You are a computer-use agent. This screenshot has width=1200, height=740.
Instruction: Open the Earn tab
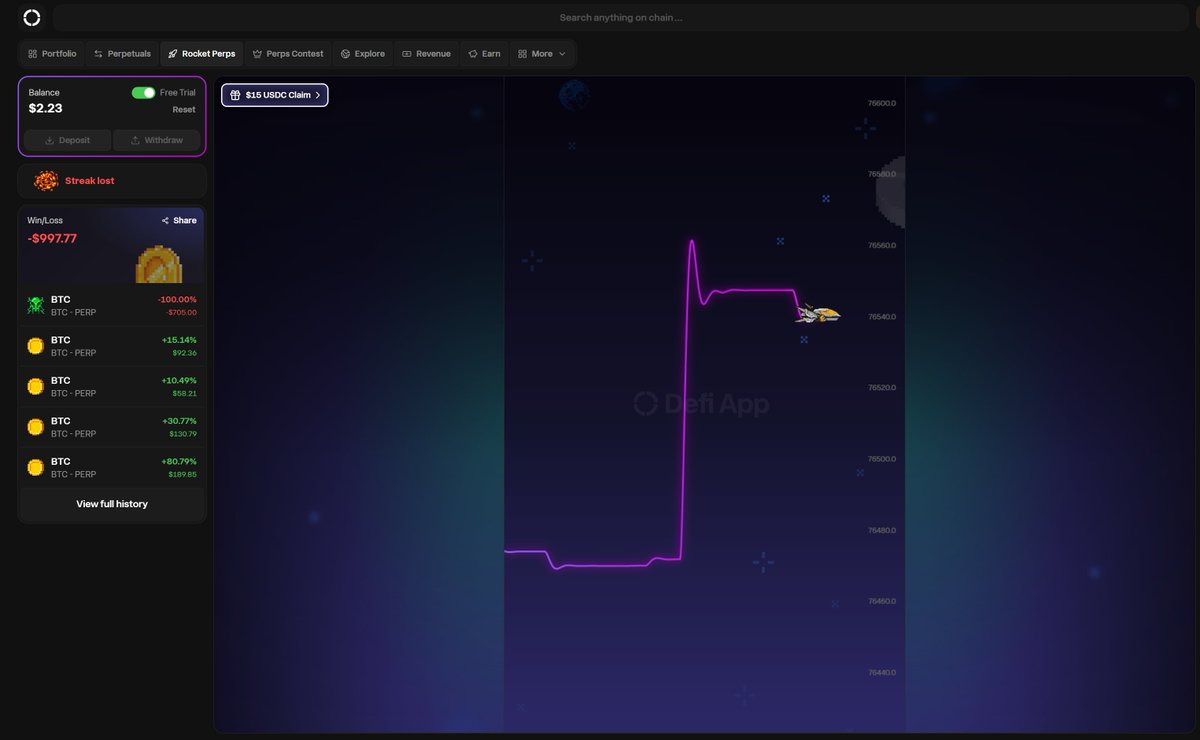[484, 54]
